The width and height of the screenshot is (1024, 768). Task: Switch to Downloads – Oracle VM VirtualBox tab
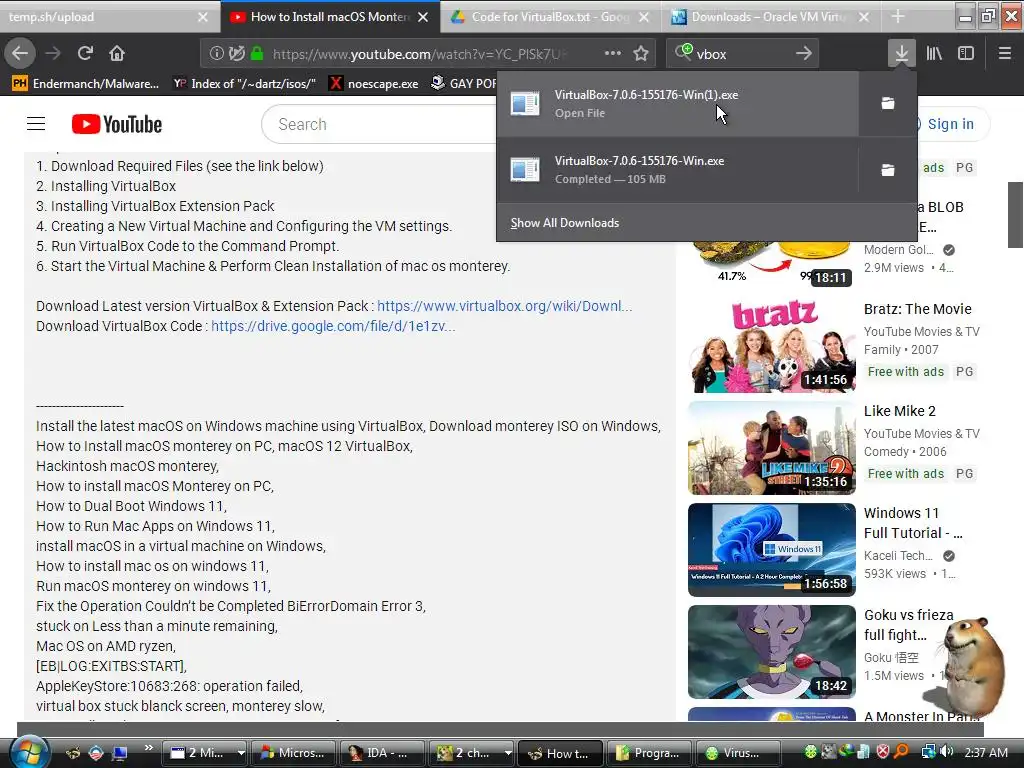coord(771,17)
